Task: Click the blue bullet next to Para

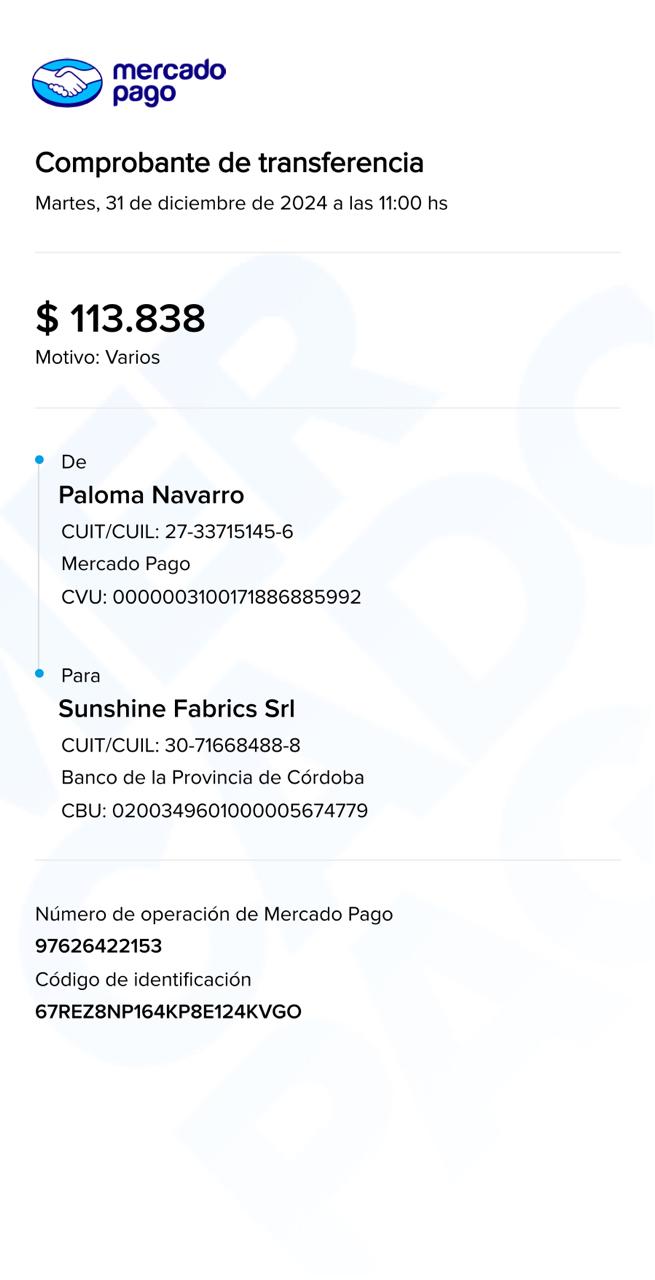Action: (x=39, y=674)
